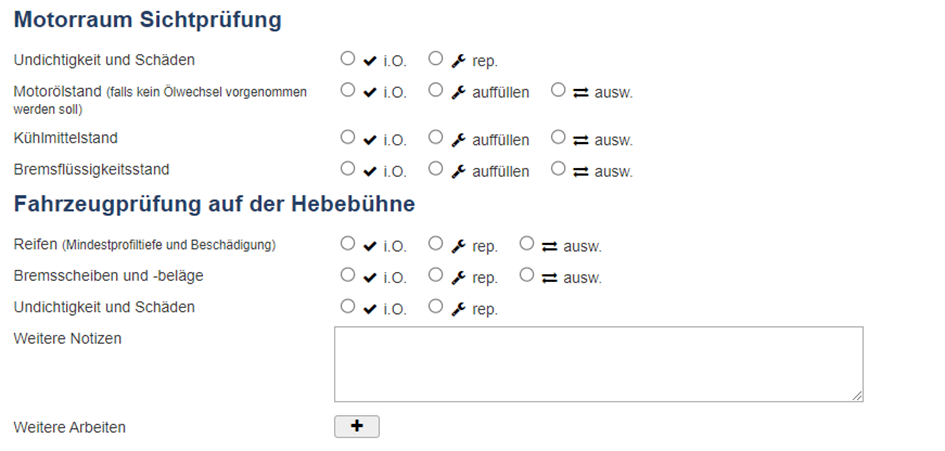Select ausw. radio for Kühlmittelstand

[x=559, y=137]
